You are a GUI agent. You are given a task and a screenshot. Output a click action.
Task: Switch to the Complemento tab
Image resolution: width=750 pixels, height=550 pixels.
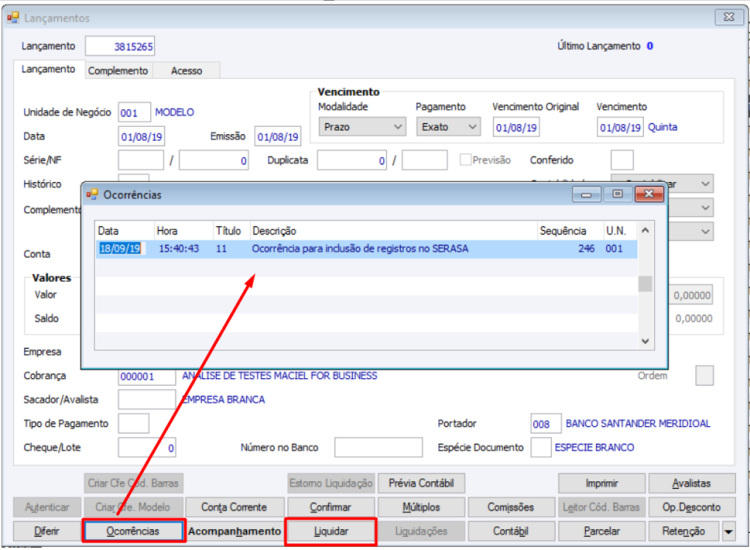(118, 71)
